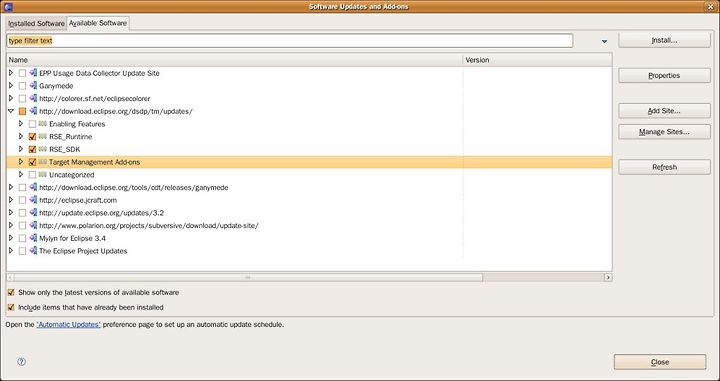Screen dimensions: 720x381
Task: Select the polarion.org subversive update-site row
Action: click(x=309, y=225)
